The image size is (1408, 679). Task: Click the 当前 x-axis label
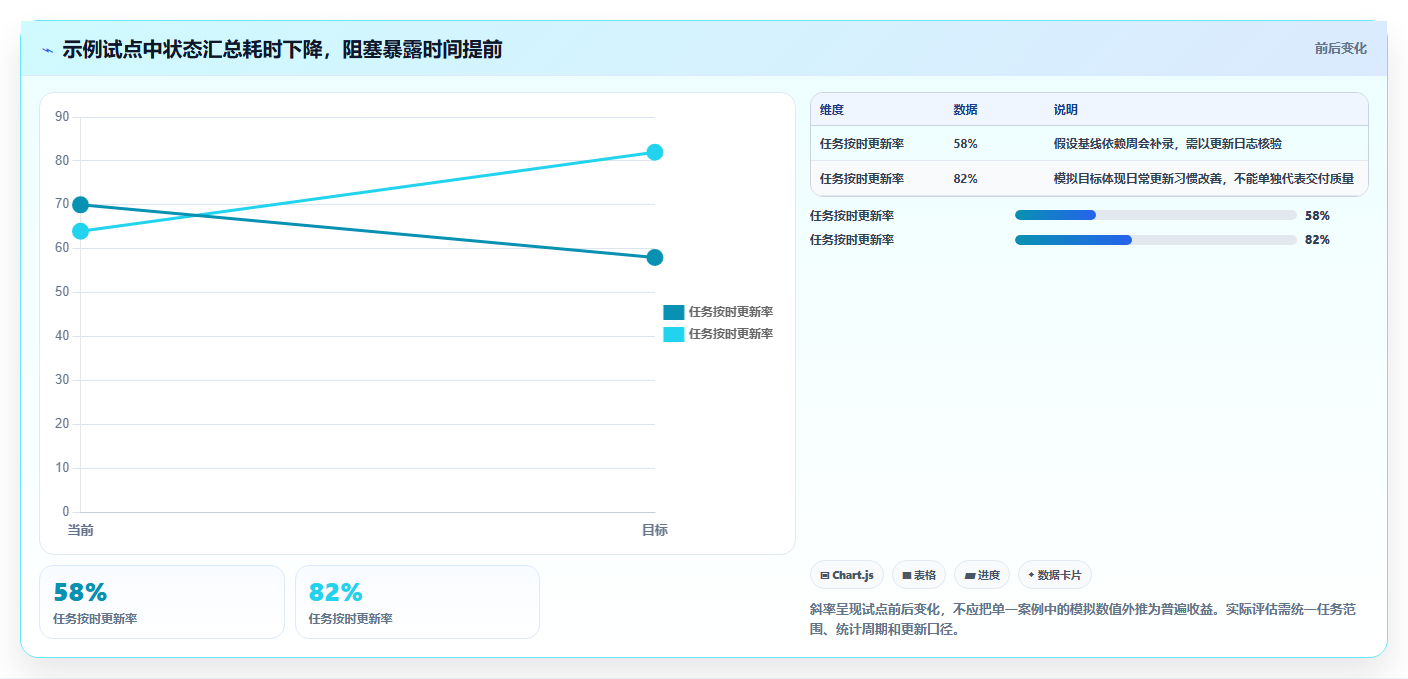81,530
